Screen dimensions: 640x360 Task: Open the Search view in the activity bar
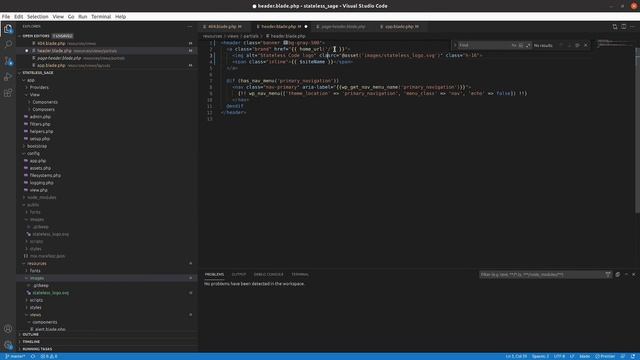pos(8,44)
